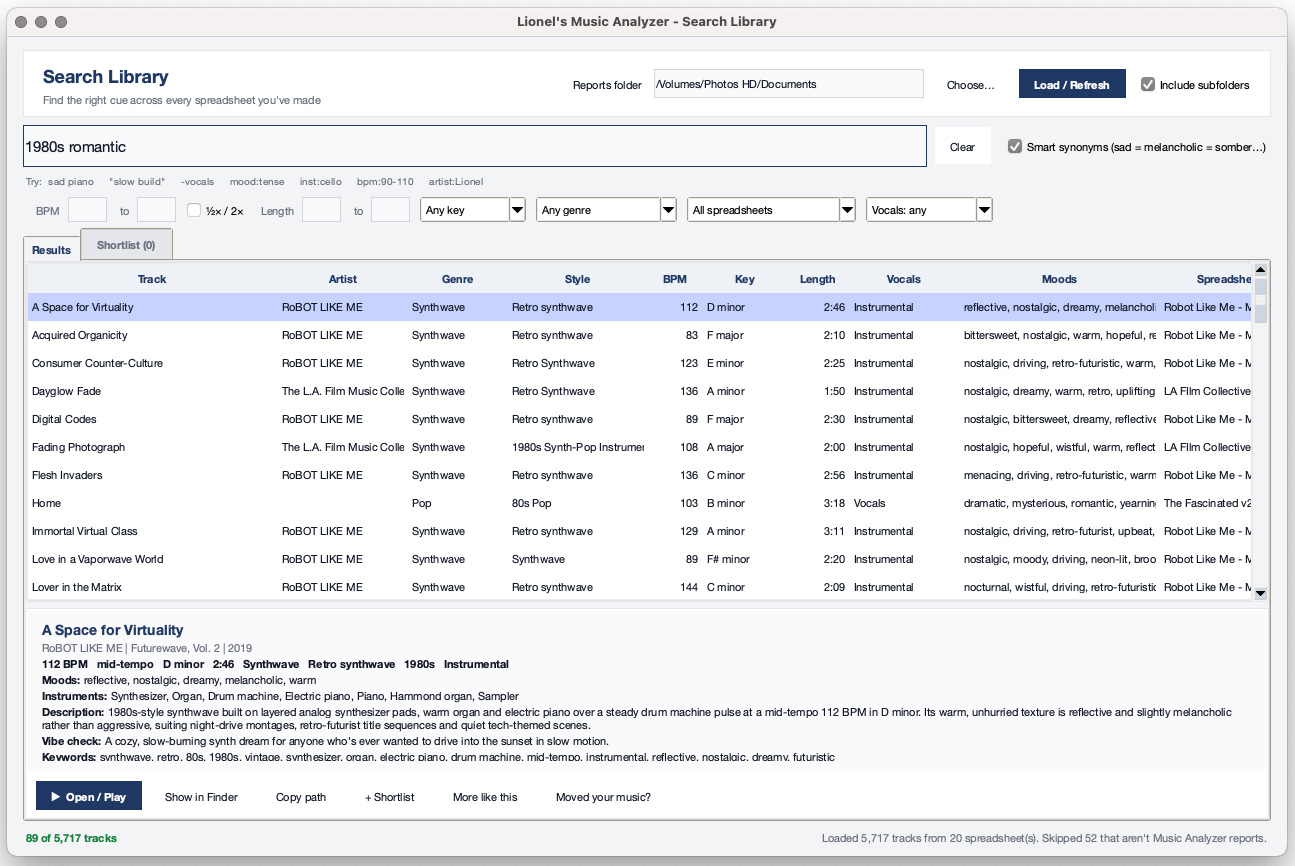Select the Results tab
Image resolution: width=1295 pixels, height=866 pixels.
pyautogui.click(x=52, y=250)
